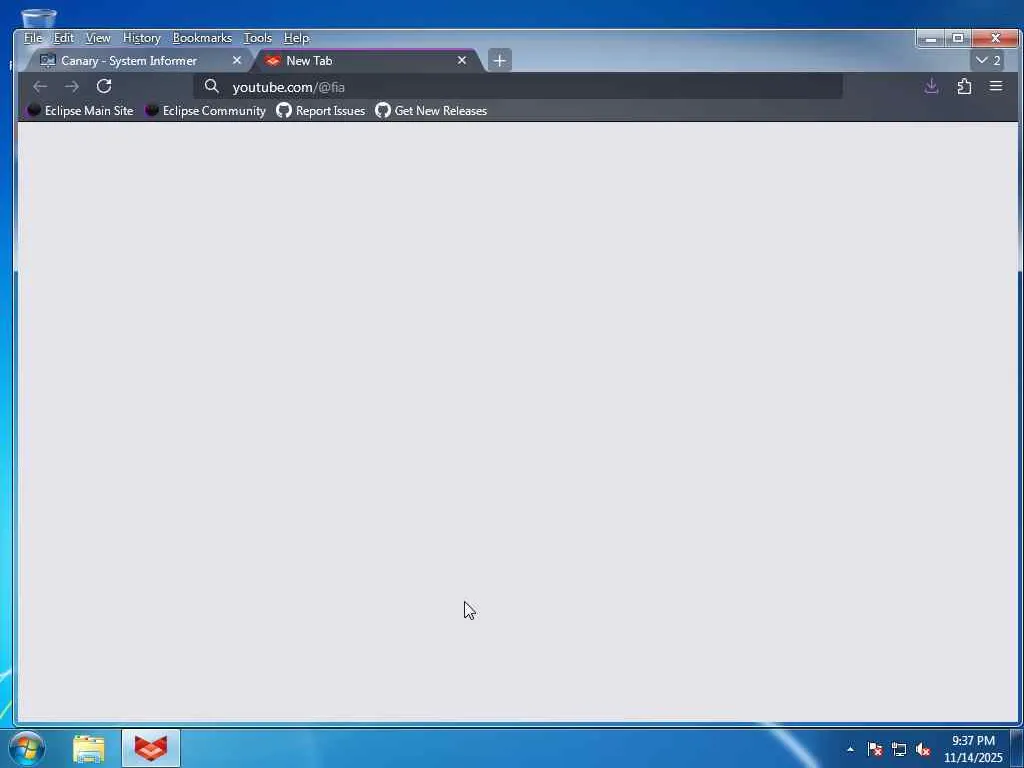Open Action Center flag icon
This screenshot has height=768, width=1024.
[874, 749]
